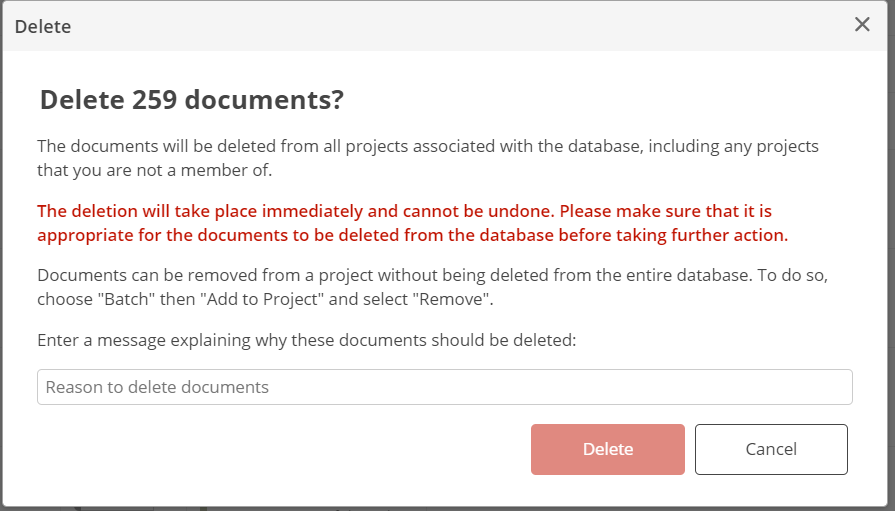Focus the Reason to delete documents field
895x511 pixels.
(445, 387)
